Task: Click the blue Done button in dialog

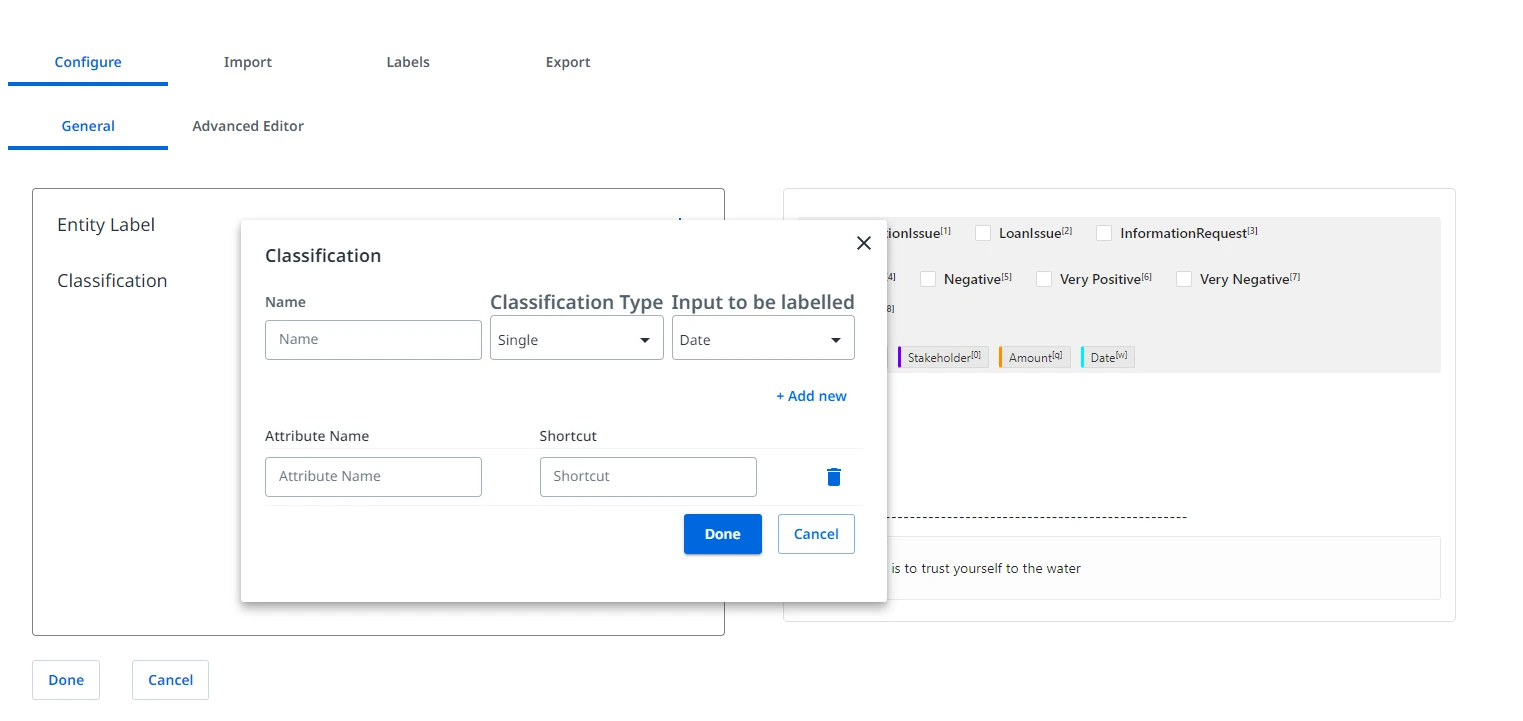Action: pos(723,534)
